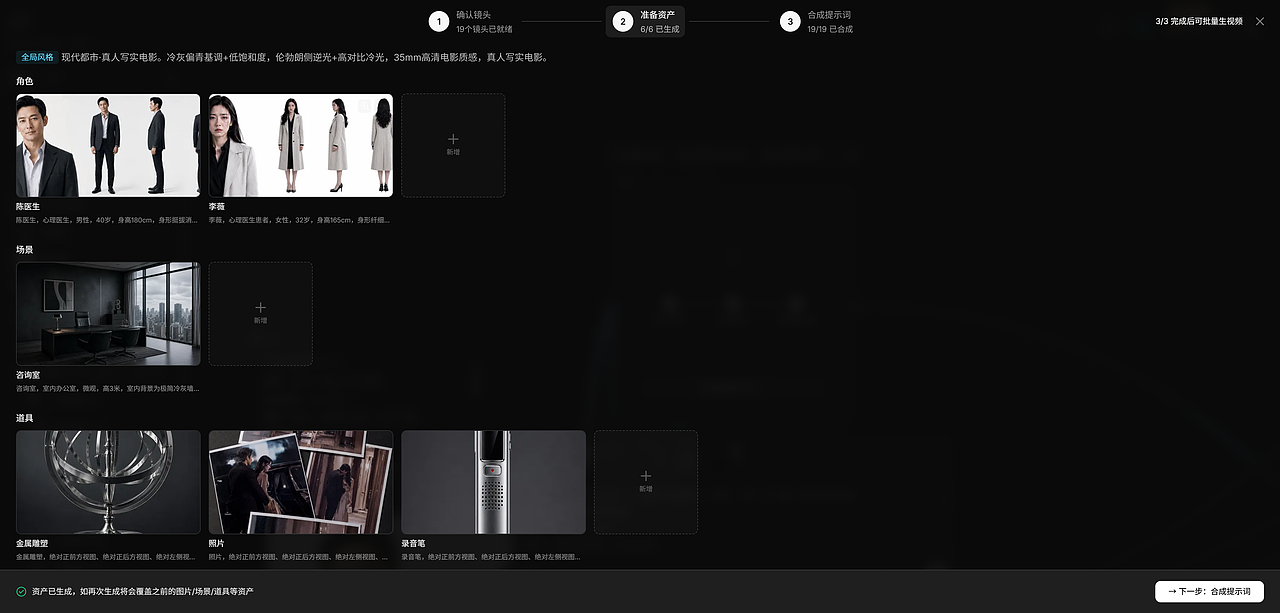This screenshot has height=613, width=1280.
Task: Open the 咨询室 scene image
Action: tap(108, 314)
